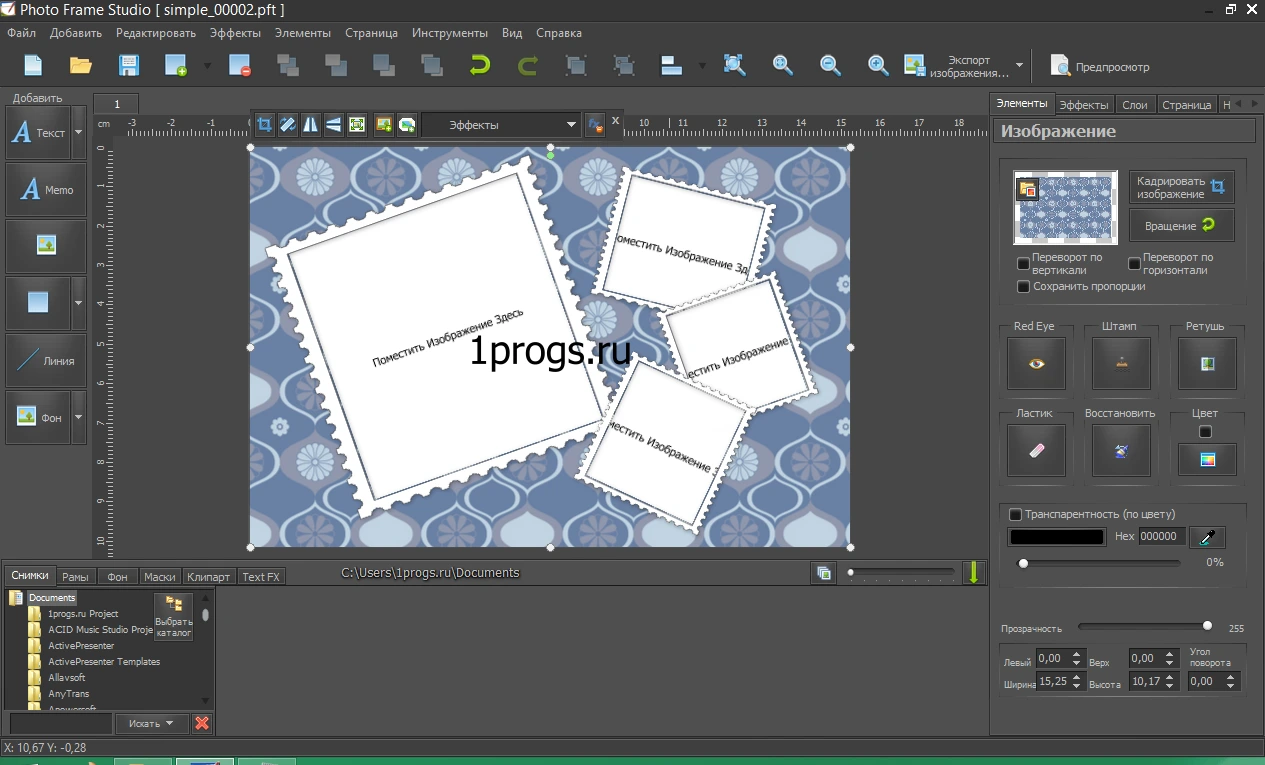Undo the last action green arrow

(480, 66)
